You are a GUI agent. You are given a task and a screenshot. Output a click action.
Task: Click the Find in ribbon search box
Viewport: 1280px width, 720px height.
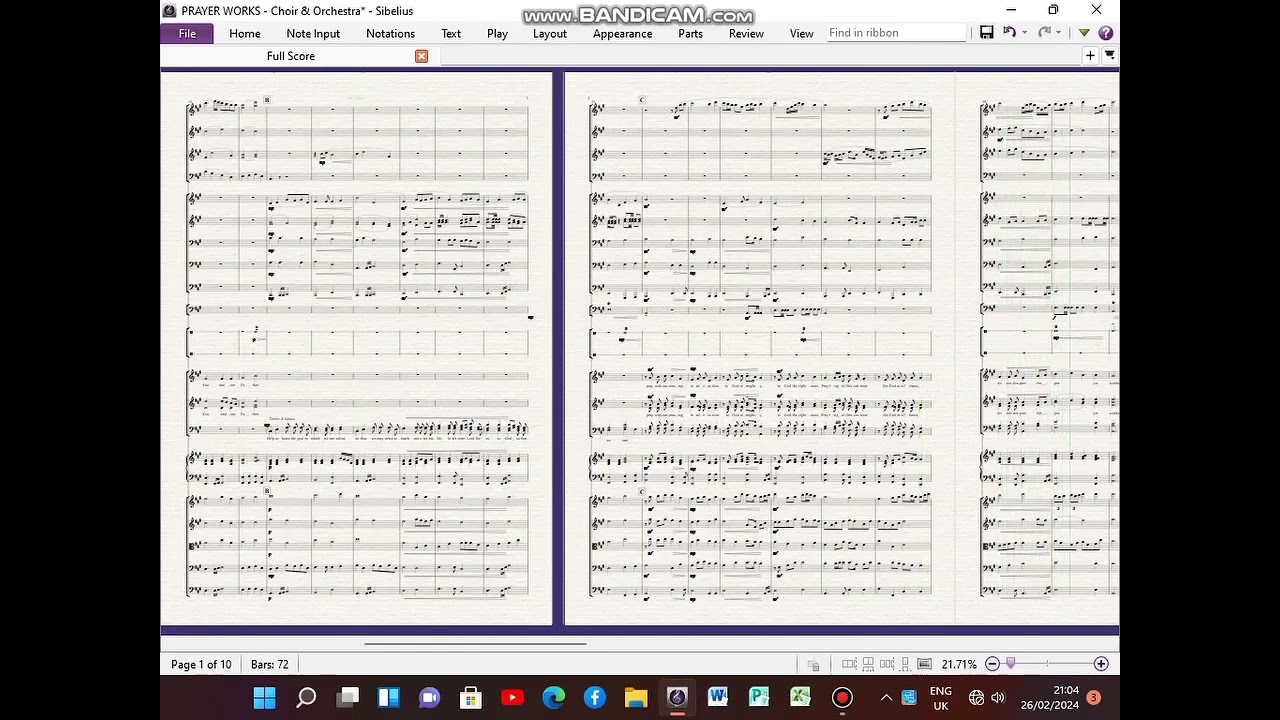click(x=897, y=33)
